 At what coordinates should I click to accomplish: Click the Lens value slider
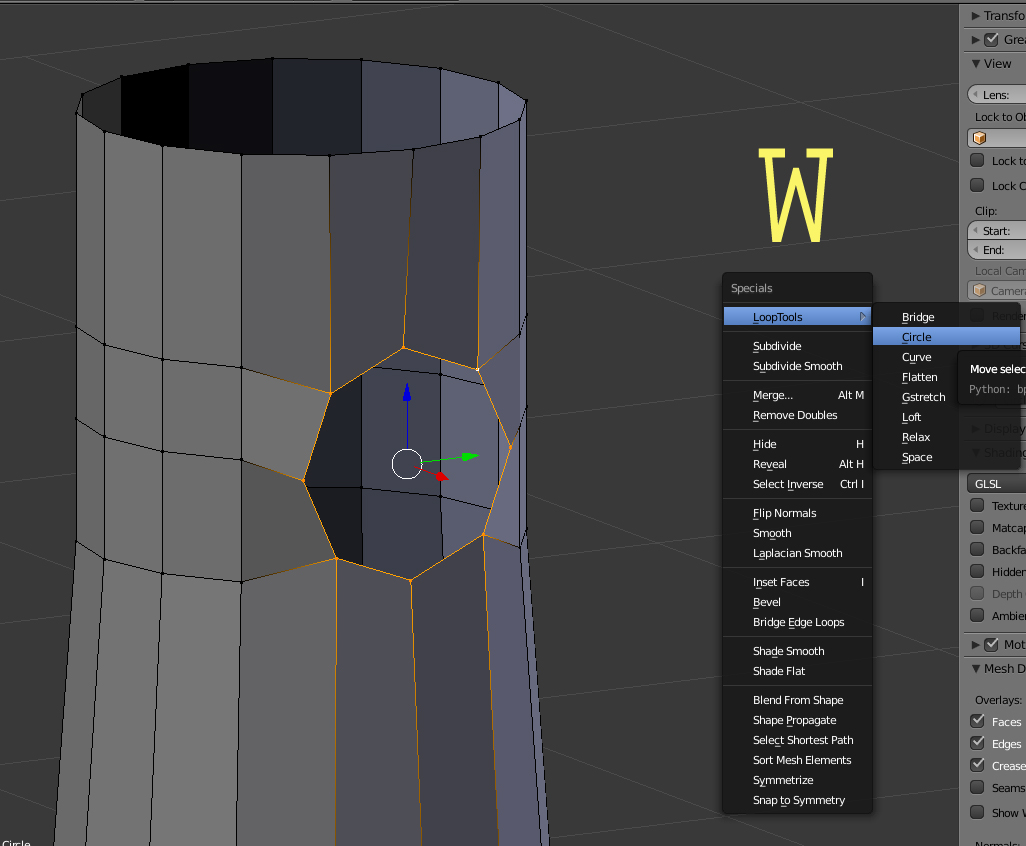998,95
